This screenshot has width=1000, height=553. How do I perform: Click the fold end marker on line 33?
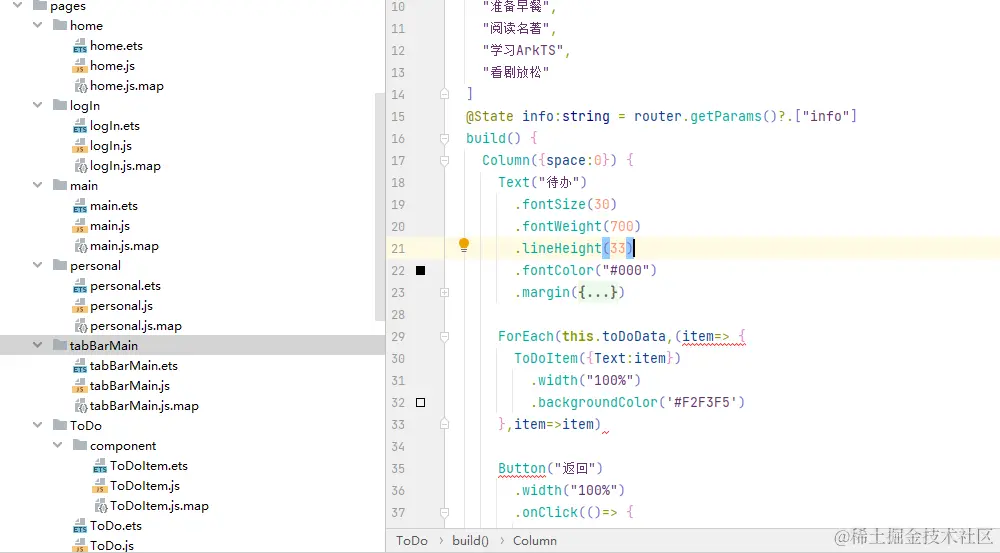(445, 424)
